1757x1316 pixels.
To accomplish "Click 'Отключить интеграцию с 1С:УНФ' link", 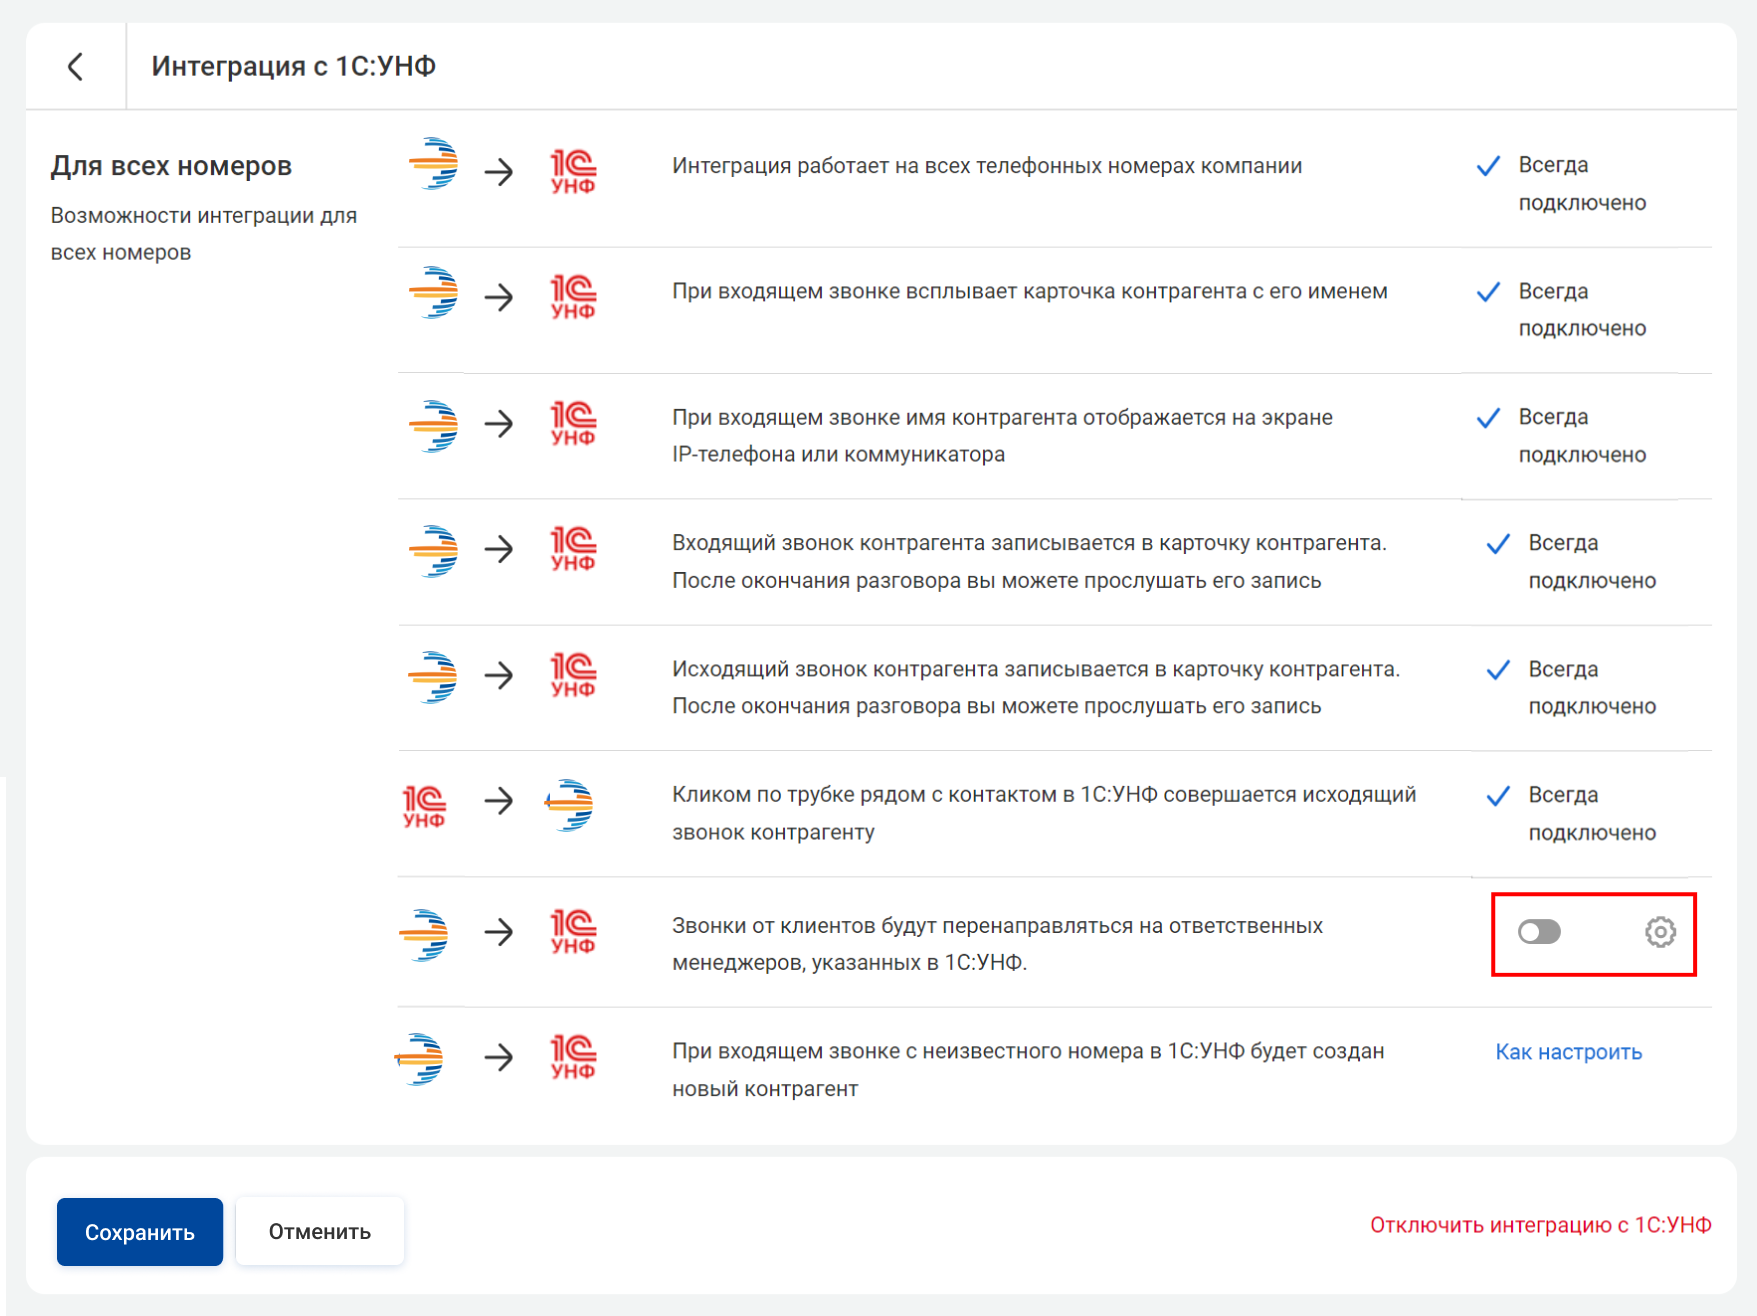I will click(1540, 1225).
